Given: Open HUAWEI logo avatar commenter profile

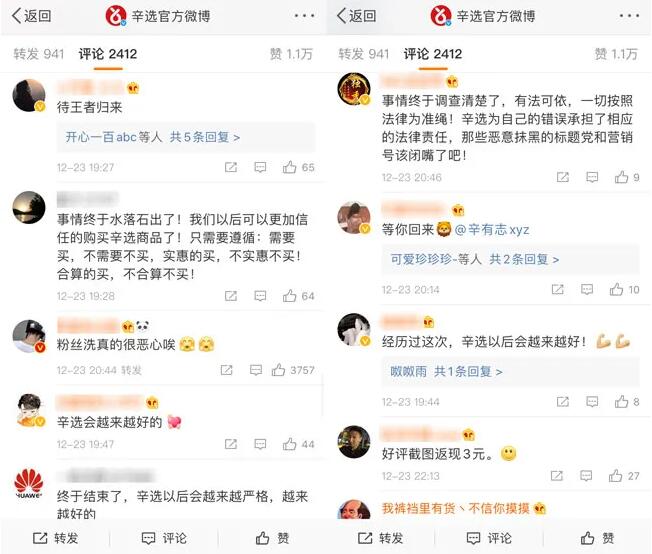Looking at the screenshot, I should pyautogui.click(x=29, y=485).
